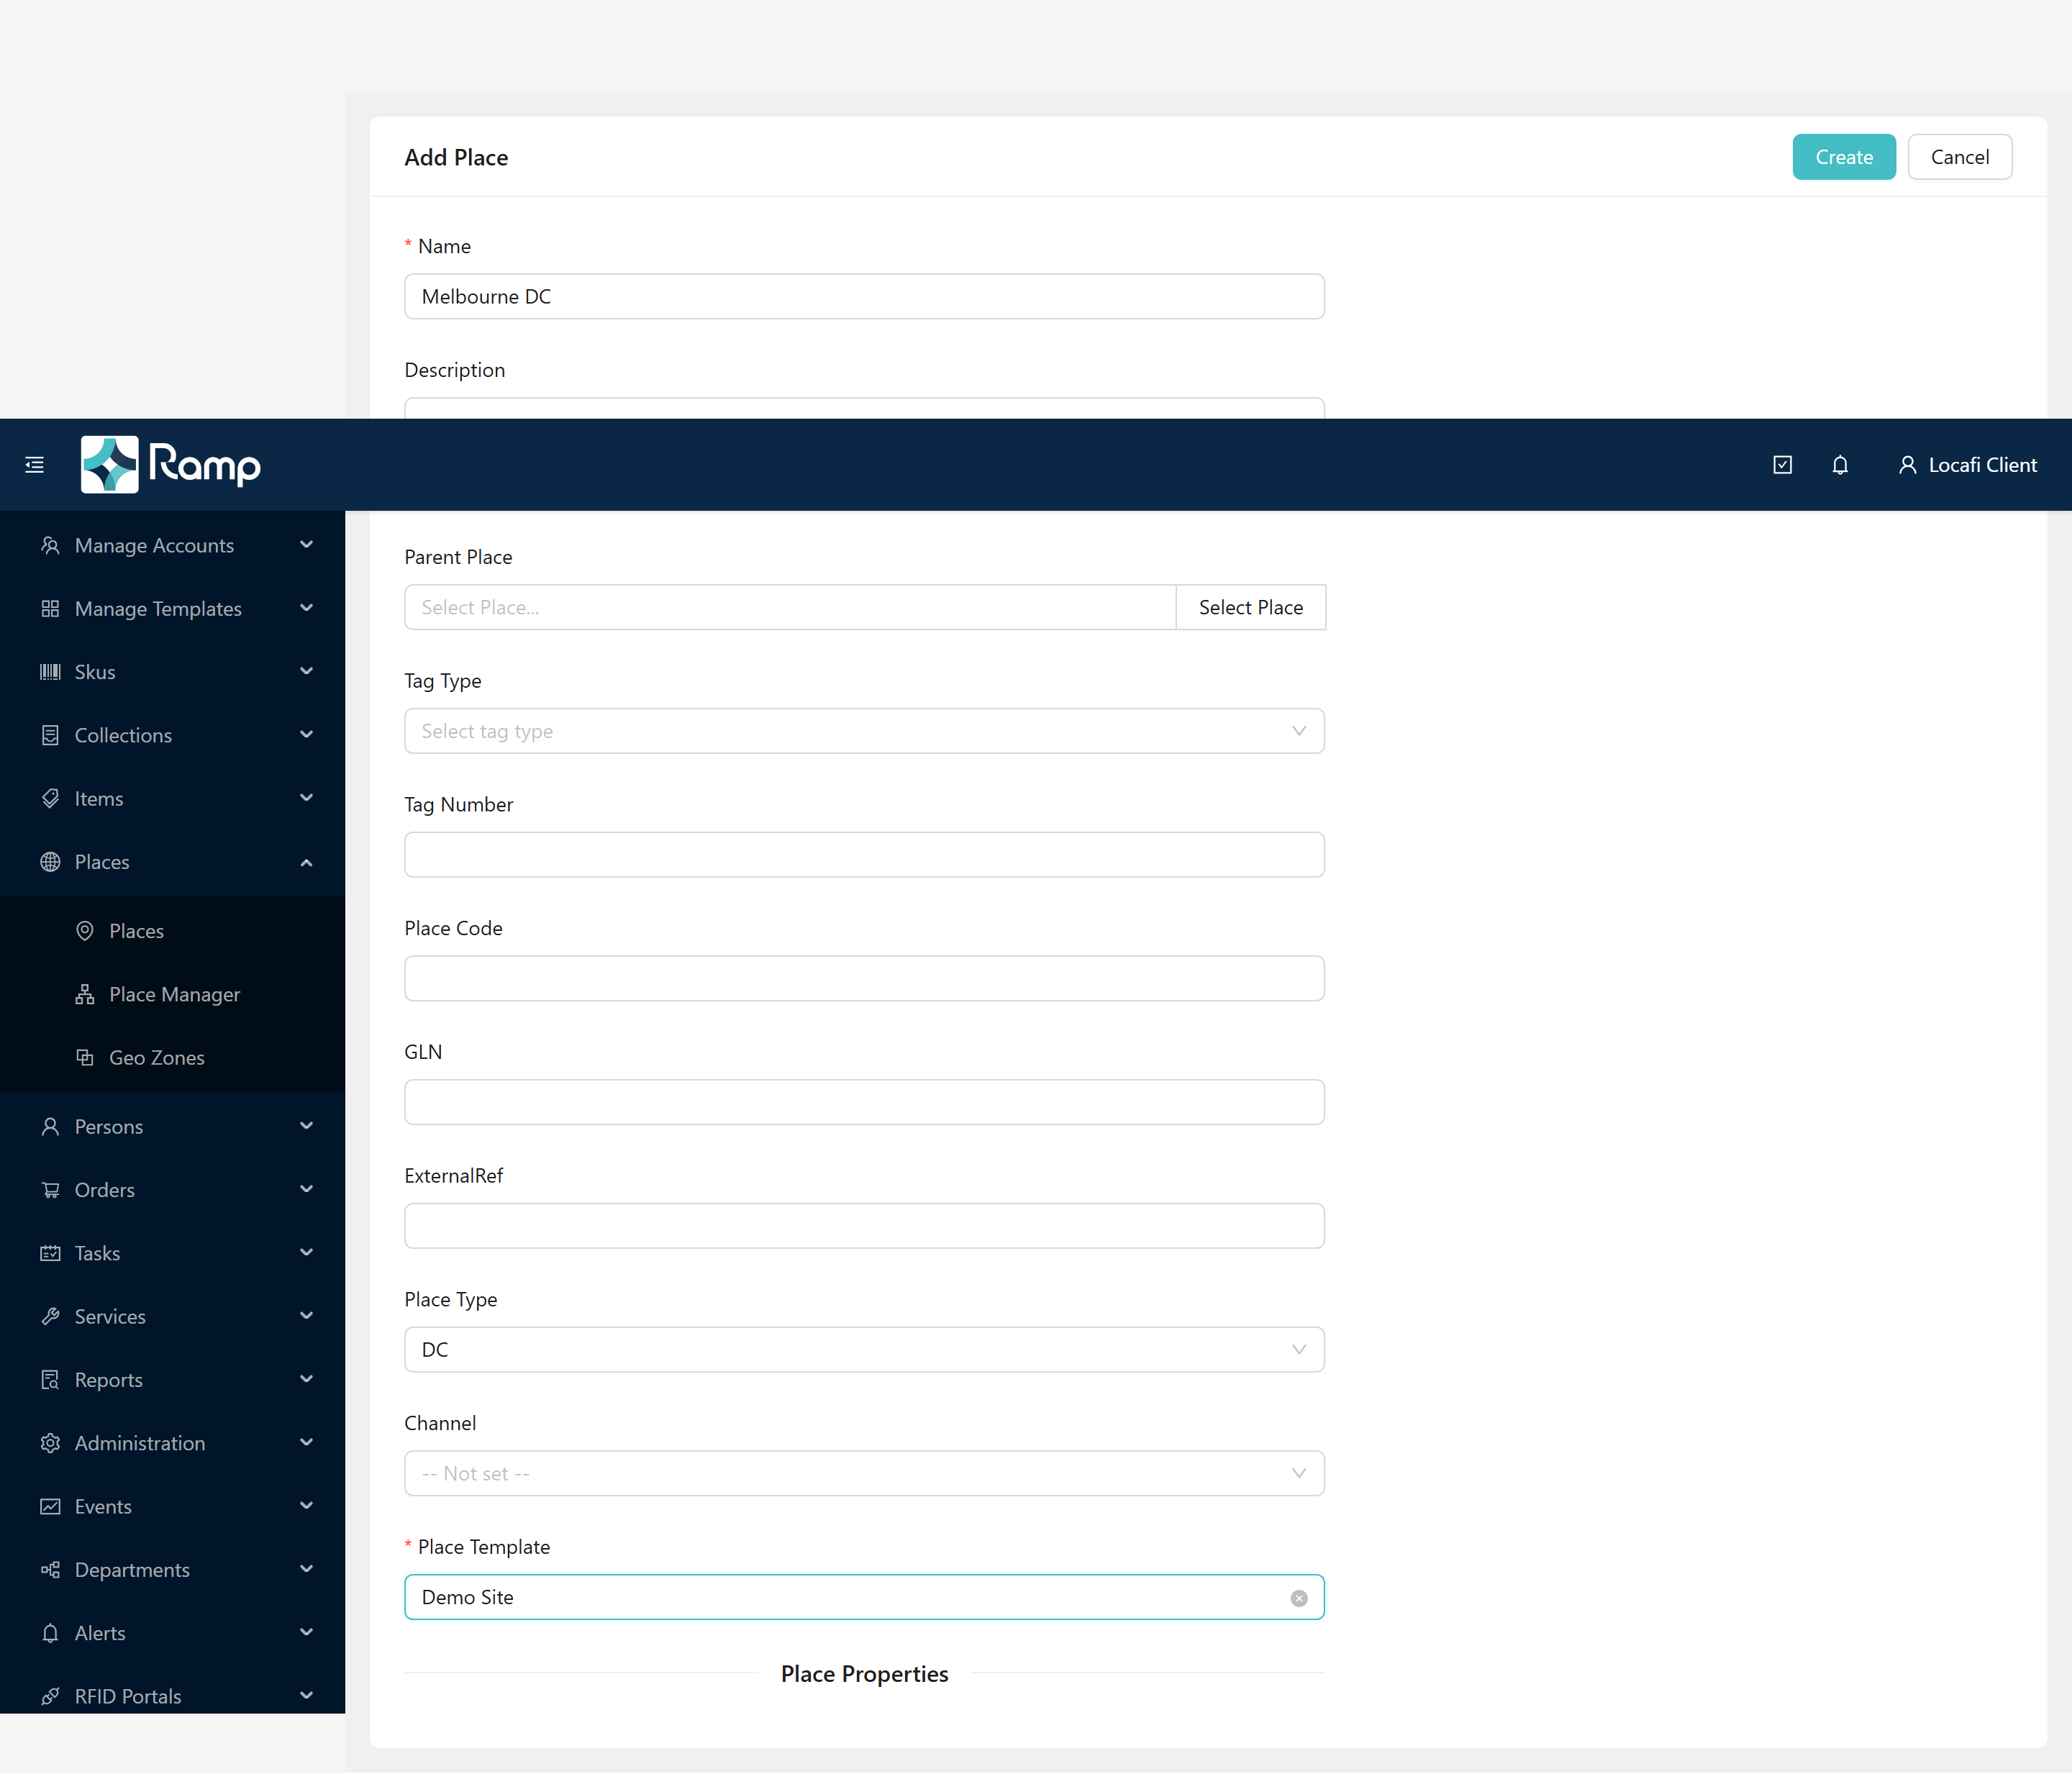Image resolution: width=2072 pixels, height=1774 pixels.
Task: Open the Tag Type dropdown
Action: pyautogui.click(x=864, y=731)
